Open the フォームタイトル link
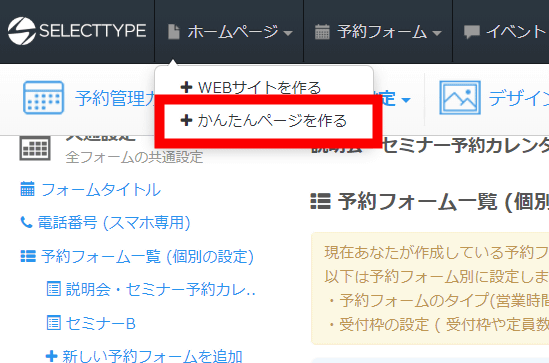 pos(101,190)
